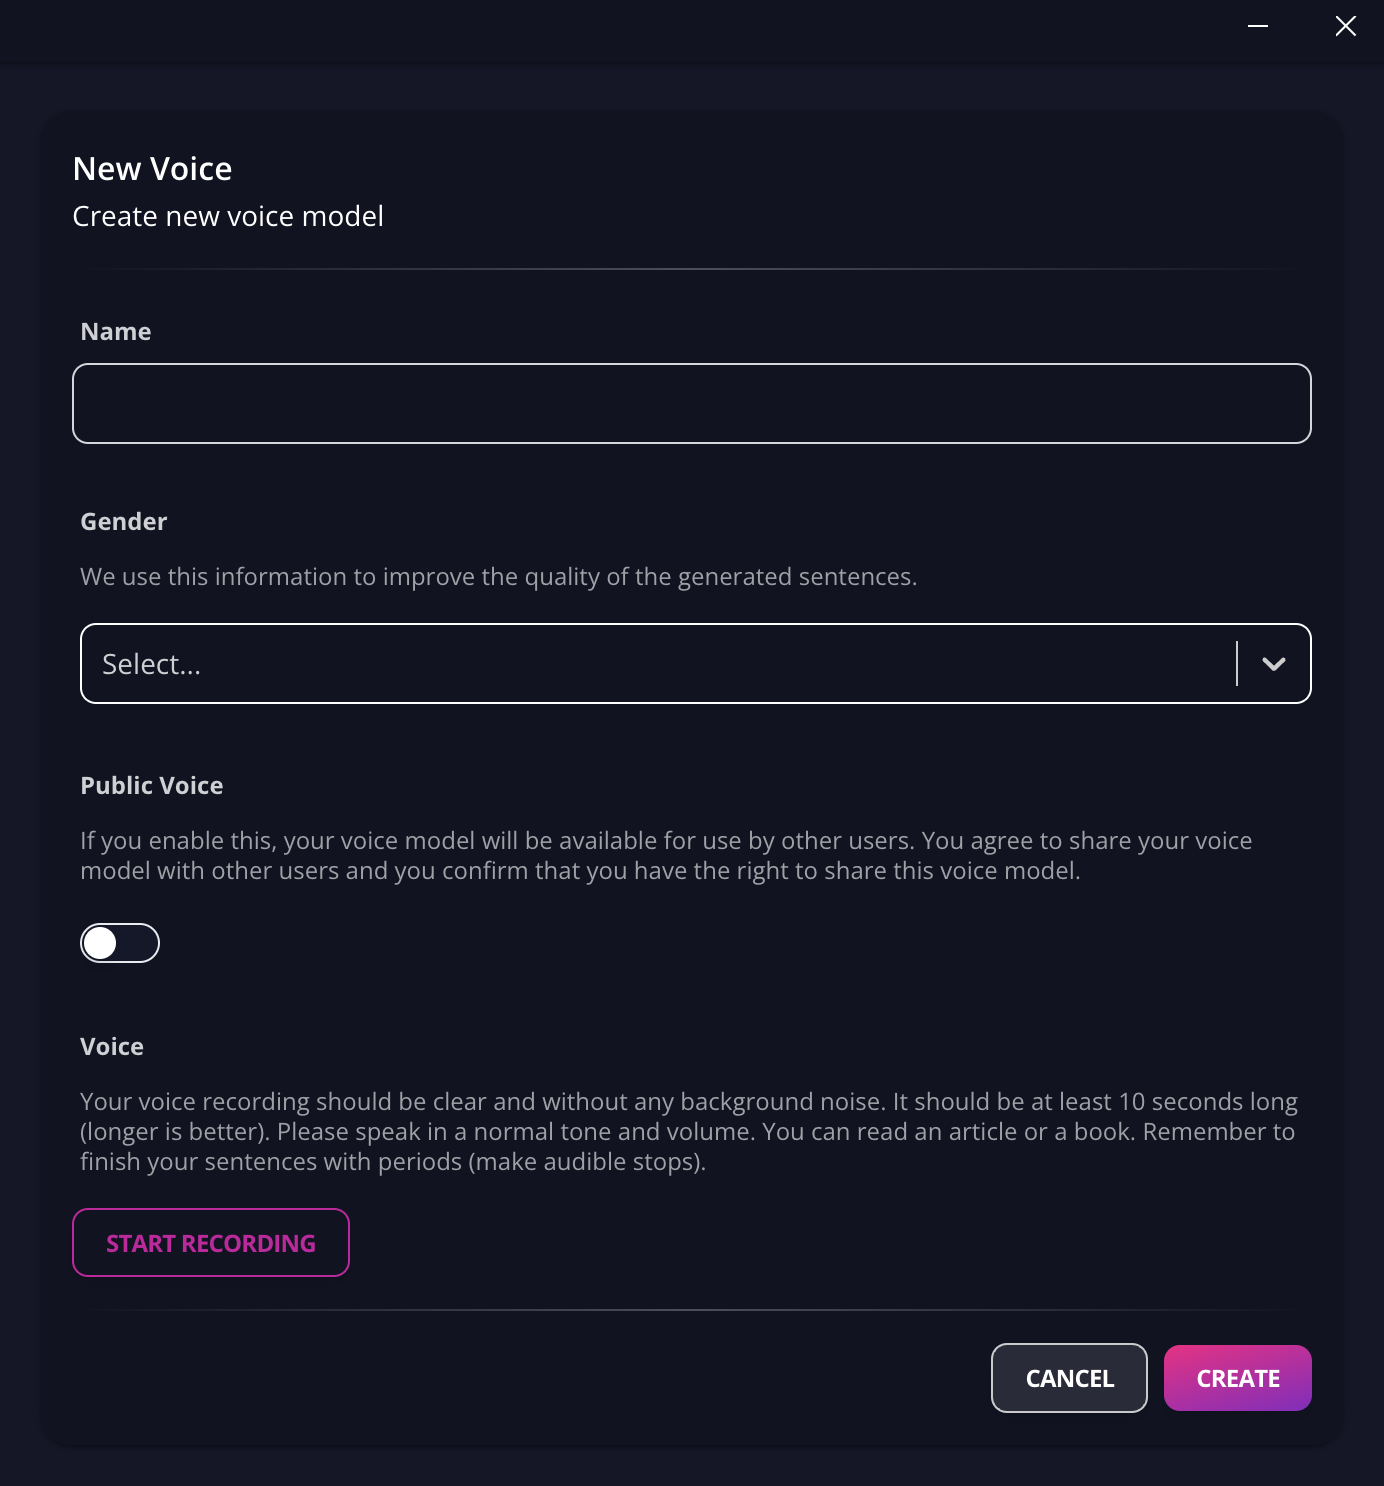Screen dimensions: 1384x1486
Task: Focus the Name text input field
Action: coord(692,403)
